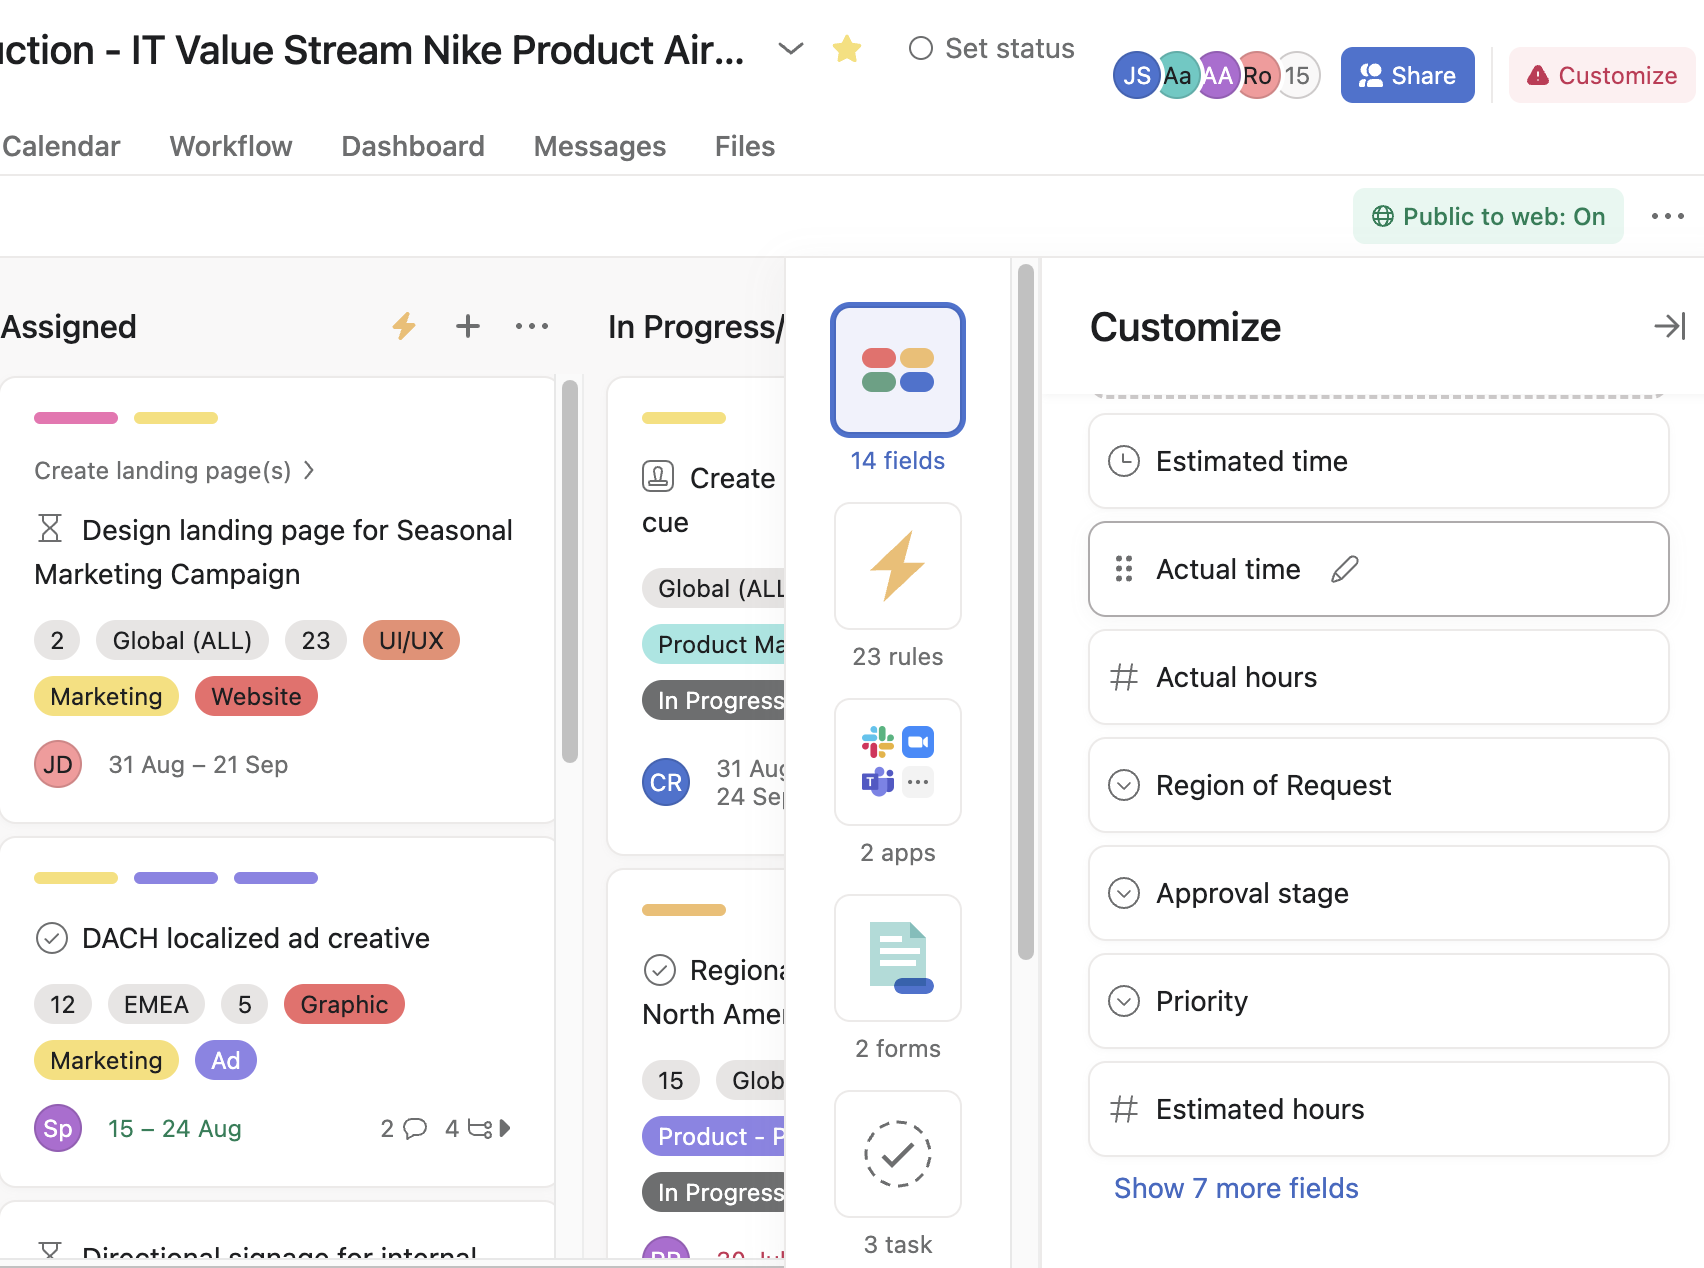1704x1268 pixels.
Task: Click the approval stamp icon beside Create cue task
Action: 658,476
